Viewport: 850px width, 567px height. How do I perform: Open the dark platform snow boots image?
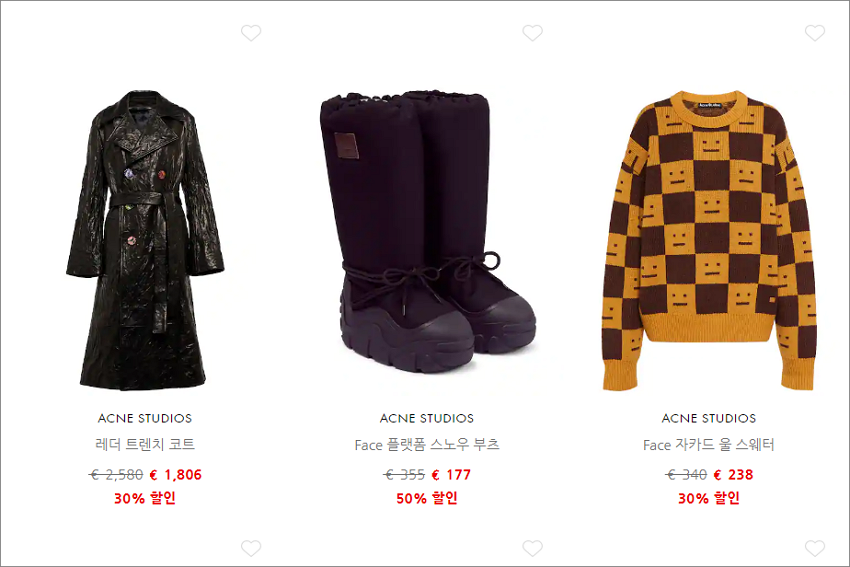pos(427,232)
